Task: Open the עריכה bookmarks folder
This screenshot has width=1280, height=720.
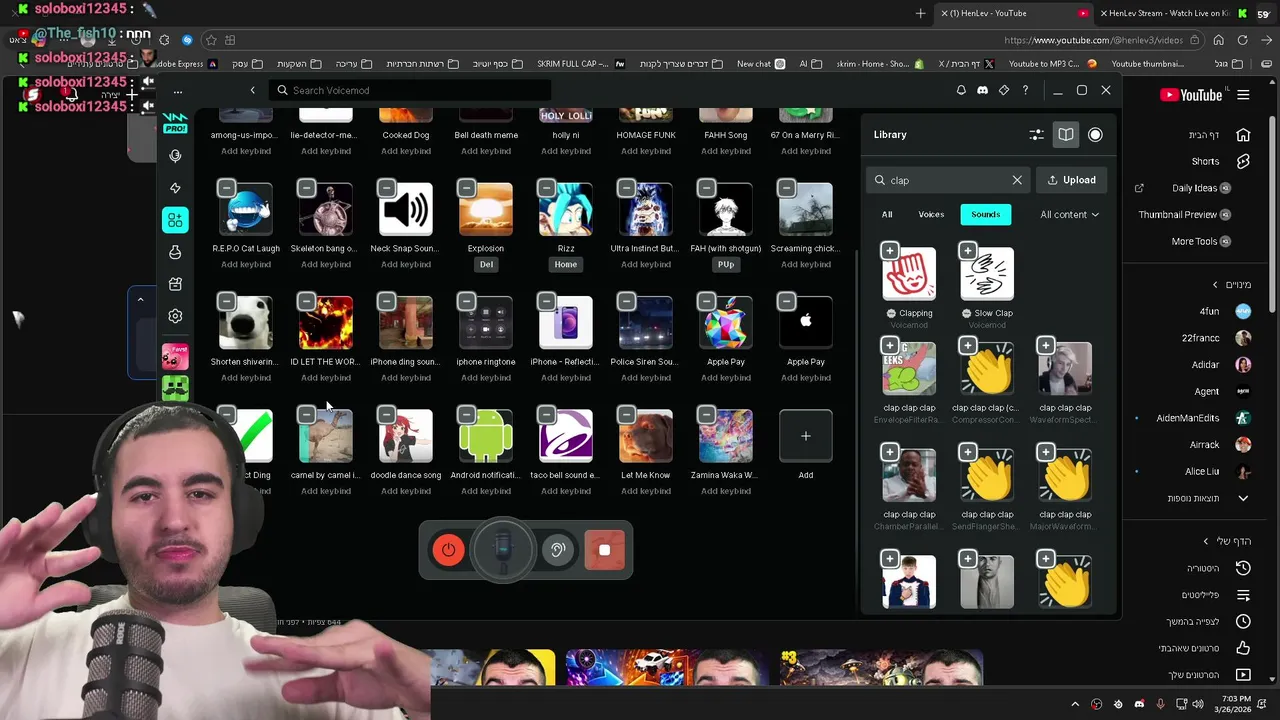Action: [x=354, y=64]
